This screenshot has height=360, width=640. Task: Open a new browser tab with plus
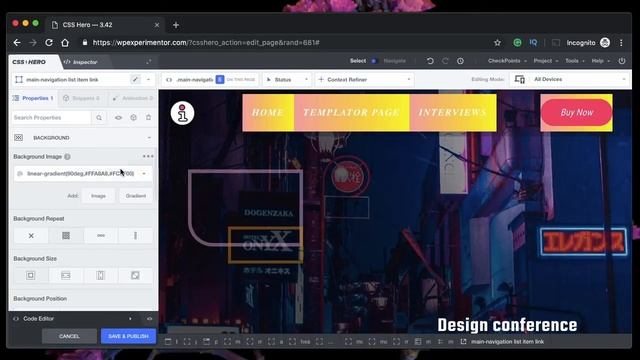(x=176, y=25)
